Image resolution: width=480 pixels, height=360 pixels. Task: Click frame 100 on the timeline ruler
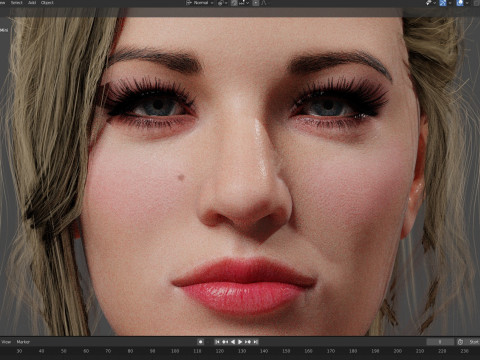click(175, 351)
